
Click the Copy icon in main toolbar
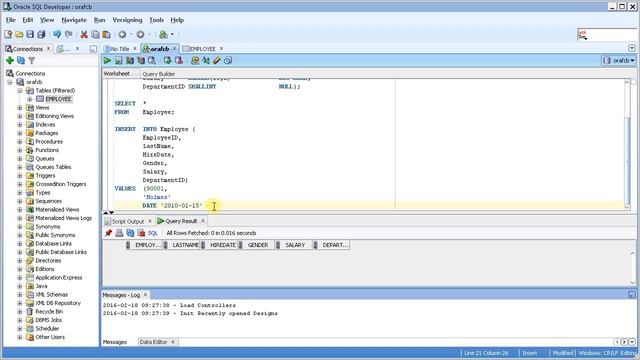pos(95,35)
